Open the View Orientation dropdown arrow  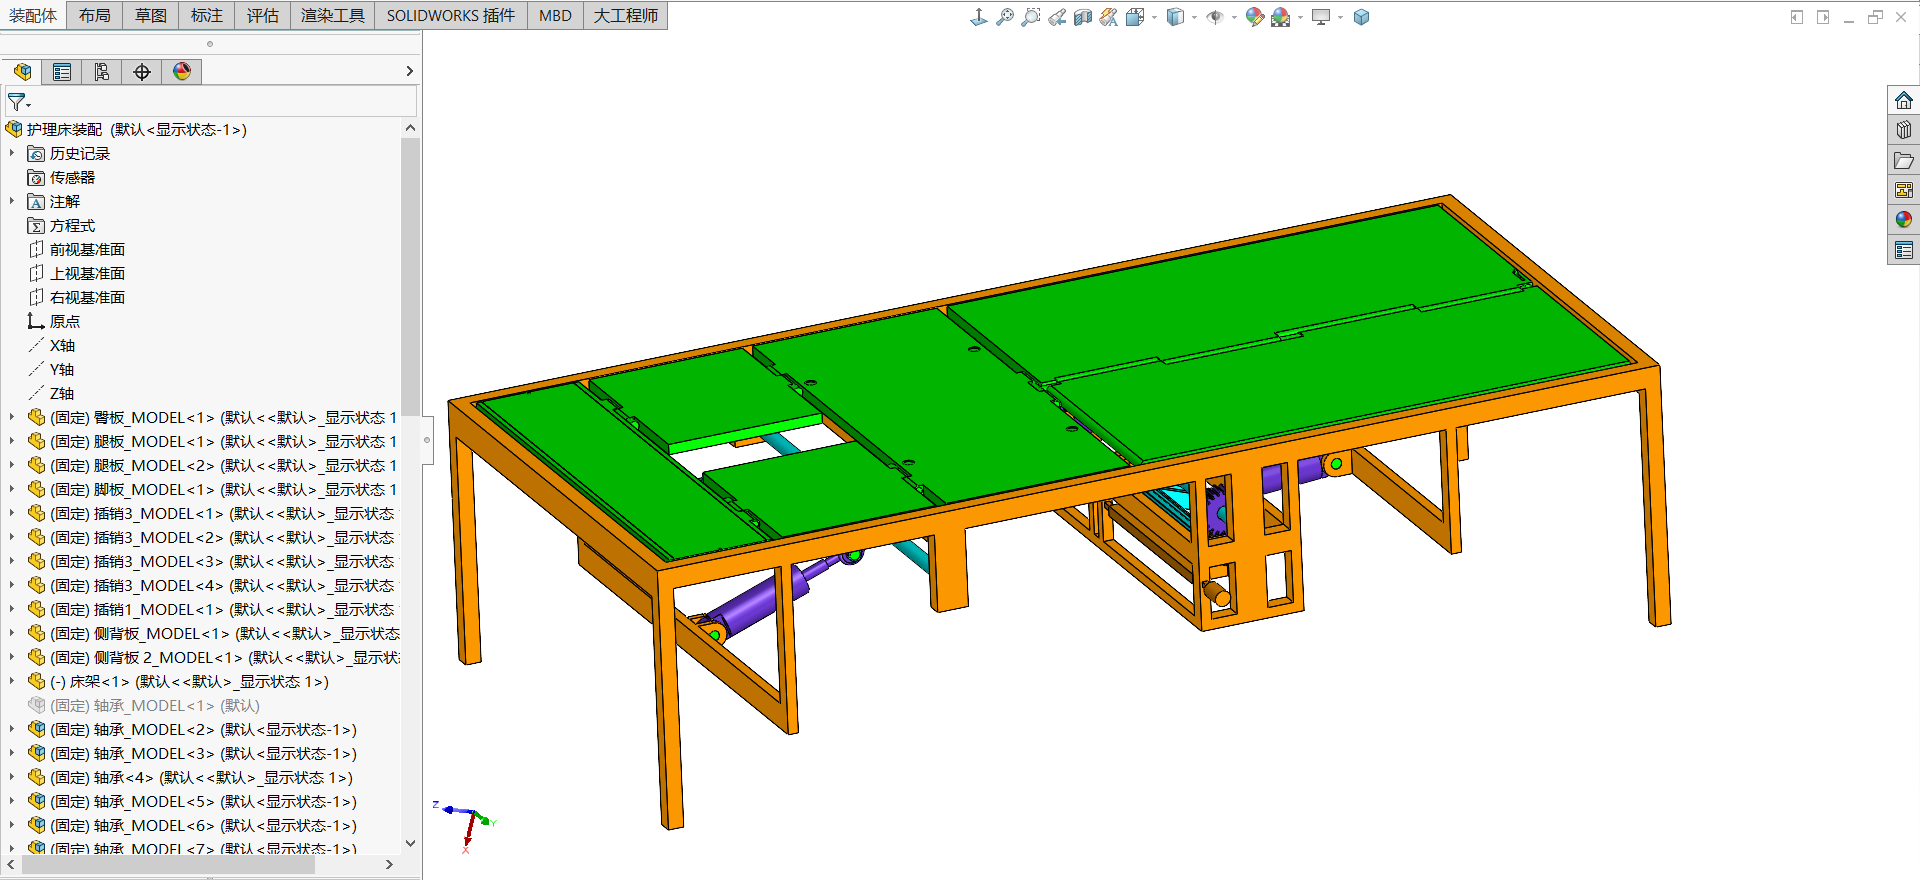coord(1154,17)
